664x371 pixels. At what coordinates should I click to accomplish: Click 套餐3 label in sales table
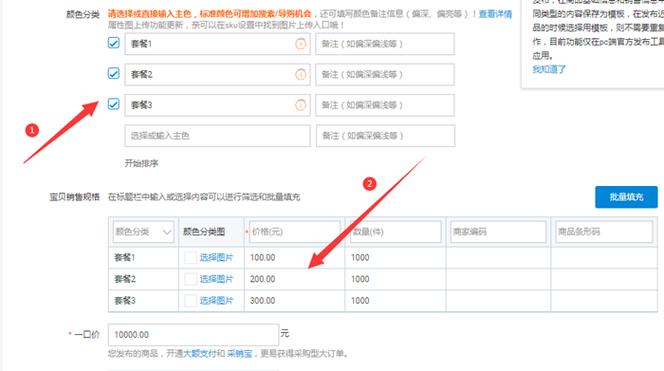[x=125, y=301]
